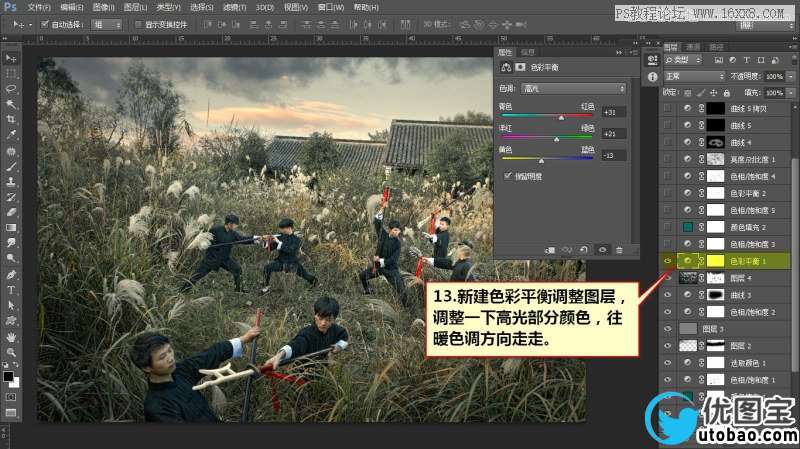Open the layer filter 类型 dropdown
Viewport: 800px width, 449px height.
683,60
